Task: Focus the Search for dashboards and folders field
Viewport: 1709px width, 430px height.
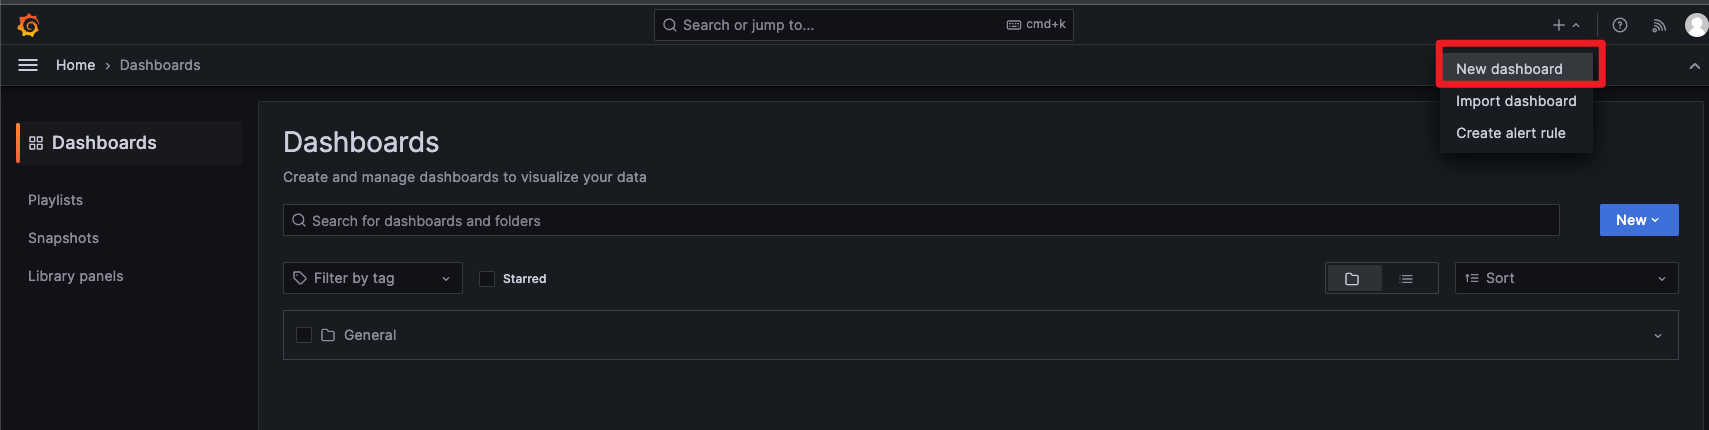Action: pos(920,221)
